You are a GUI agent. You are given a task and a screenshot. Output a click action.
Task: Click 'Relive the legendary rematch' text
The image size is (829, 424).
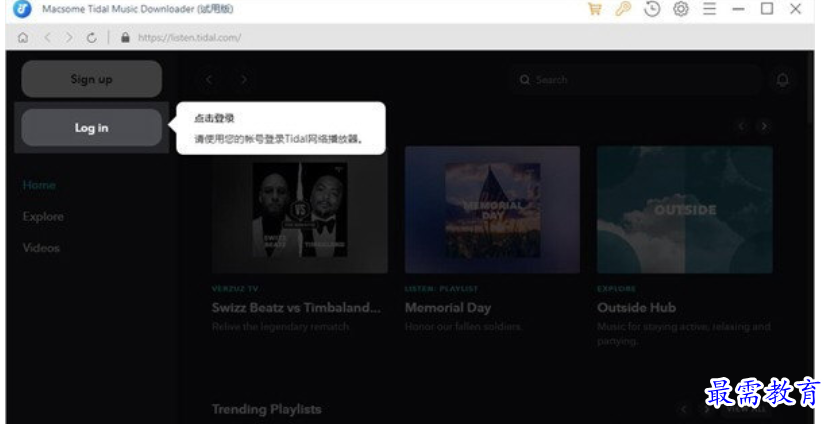click(x=280, y=327)
